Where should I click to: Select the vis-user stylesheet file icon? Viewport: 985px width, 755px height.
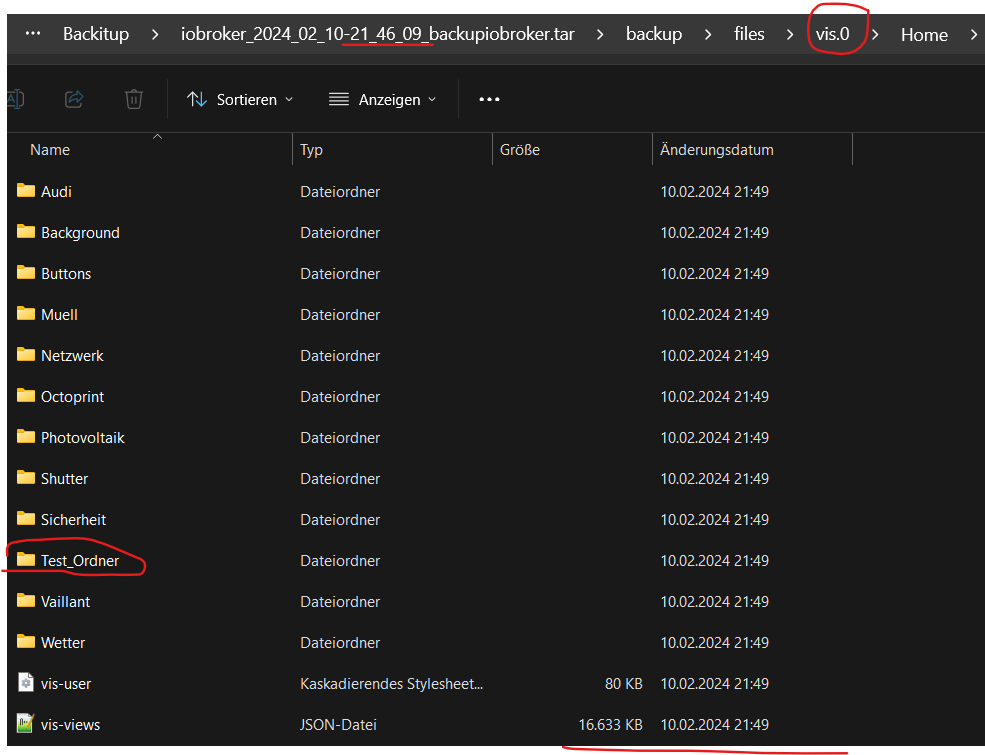point(26,683)
